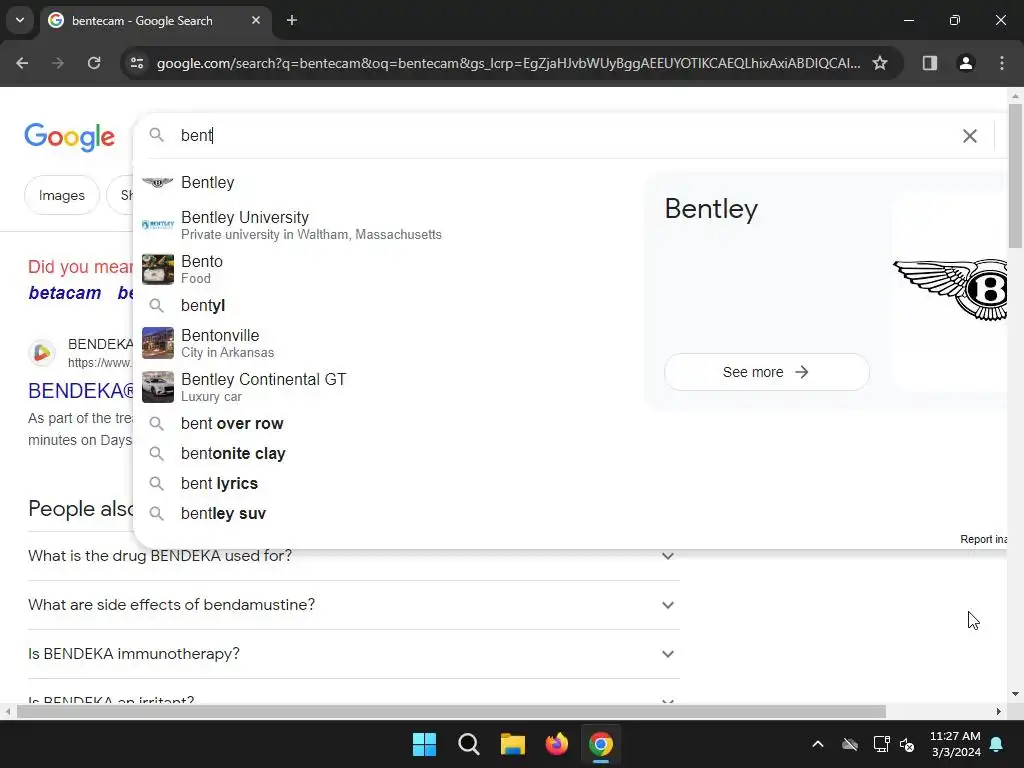Close the bentecam Google Search tab
1024x768 pixels.
tap(256, 20)
